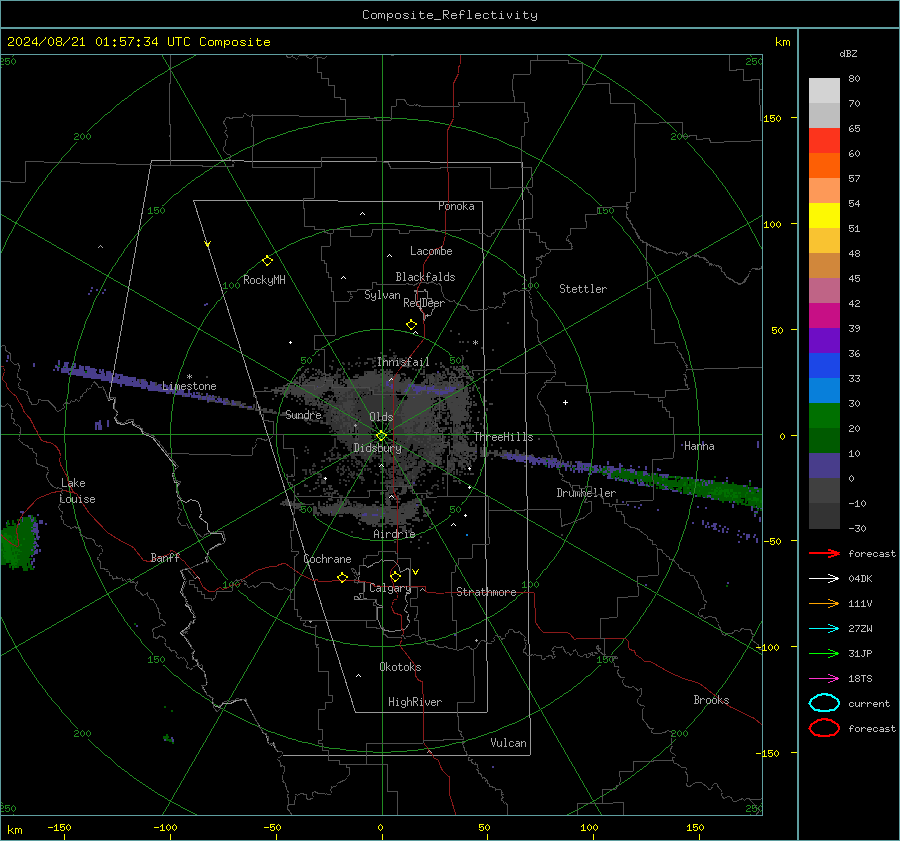Click the Hanna label on the map
Viewport: 900px width, 841px height.
pyautogui.click(x=699, y=446)
